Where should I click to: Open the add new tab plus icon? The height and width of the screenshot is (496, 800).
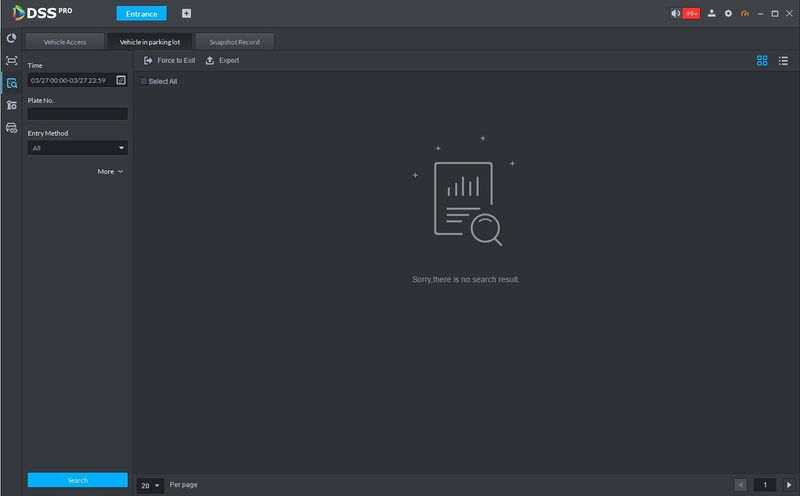pyautogui.click(x=186, y=14)
